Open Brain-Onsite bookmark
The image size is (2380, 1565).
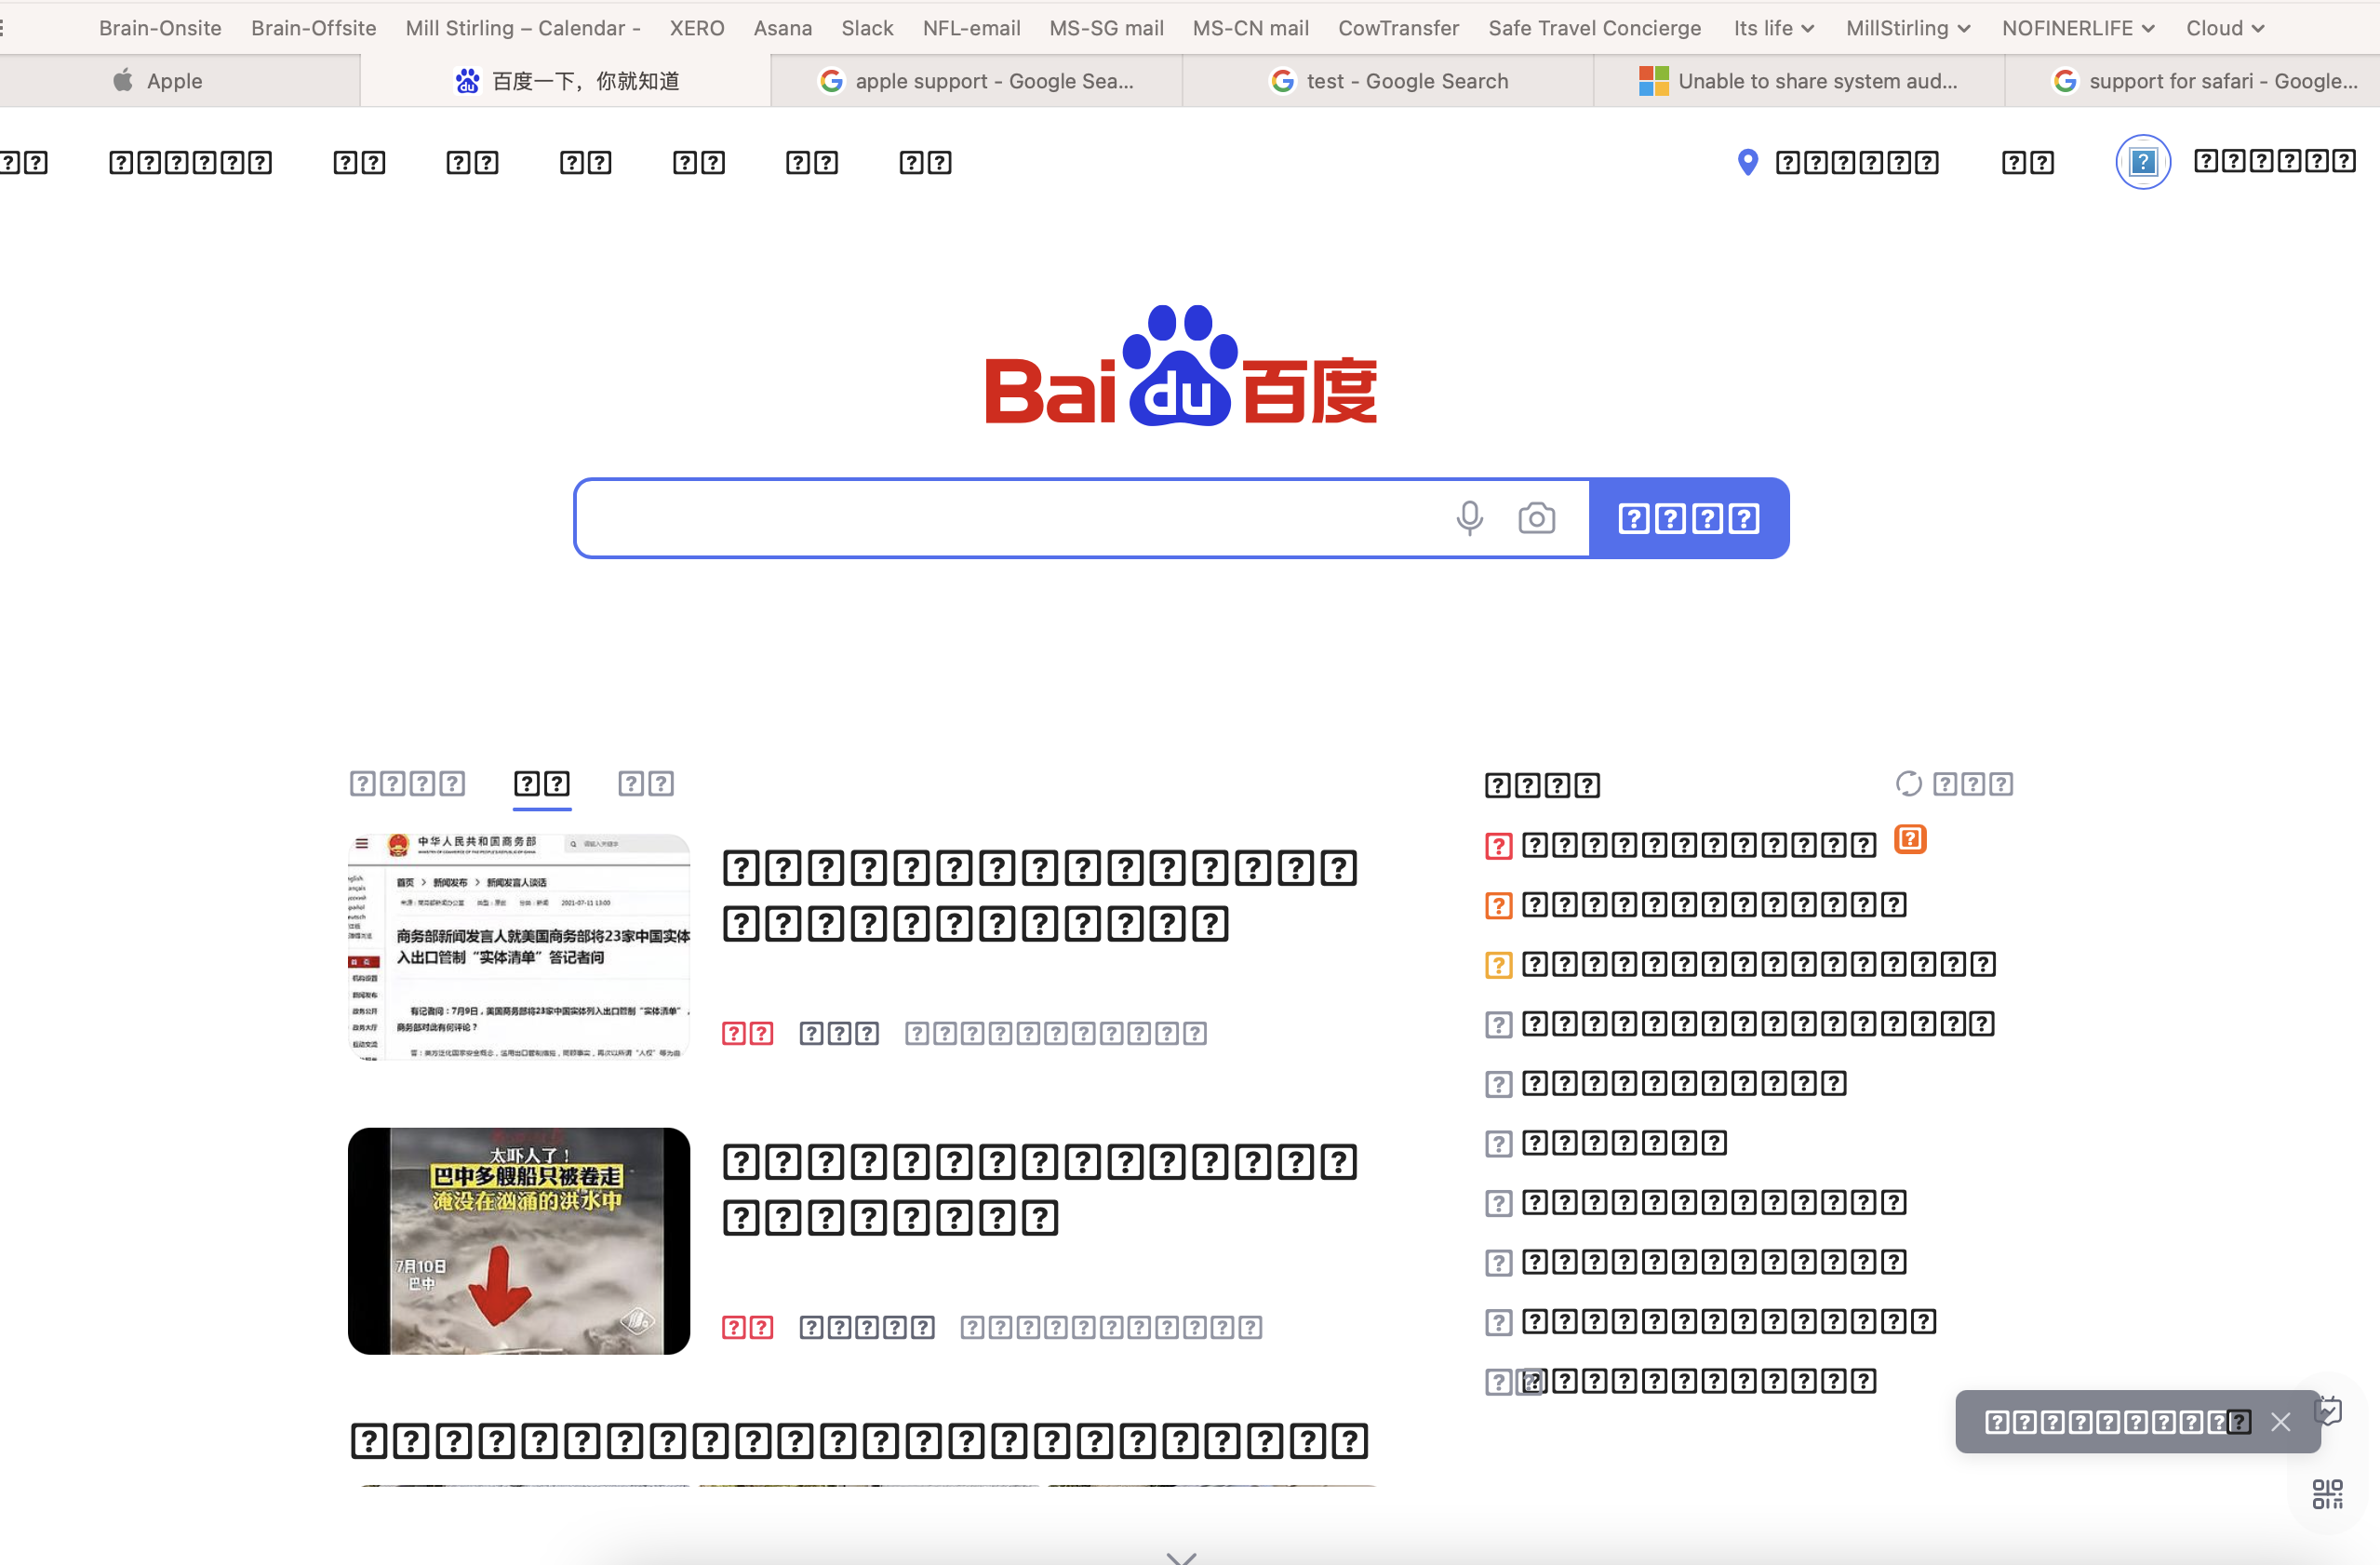(x=160, y=28)
